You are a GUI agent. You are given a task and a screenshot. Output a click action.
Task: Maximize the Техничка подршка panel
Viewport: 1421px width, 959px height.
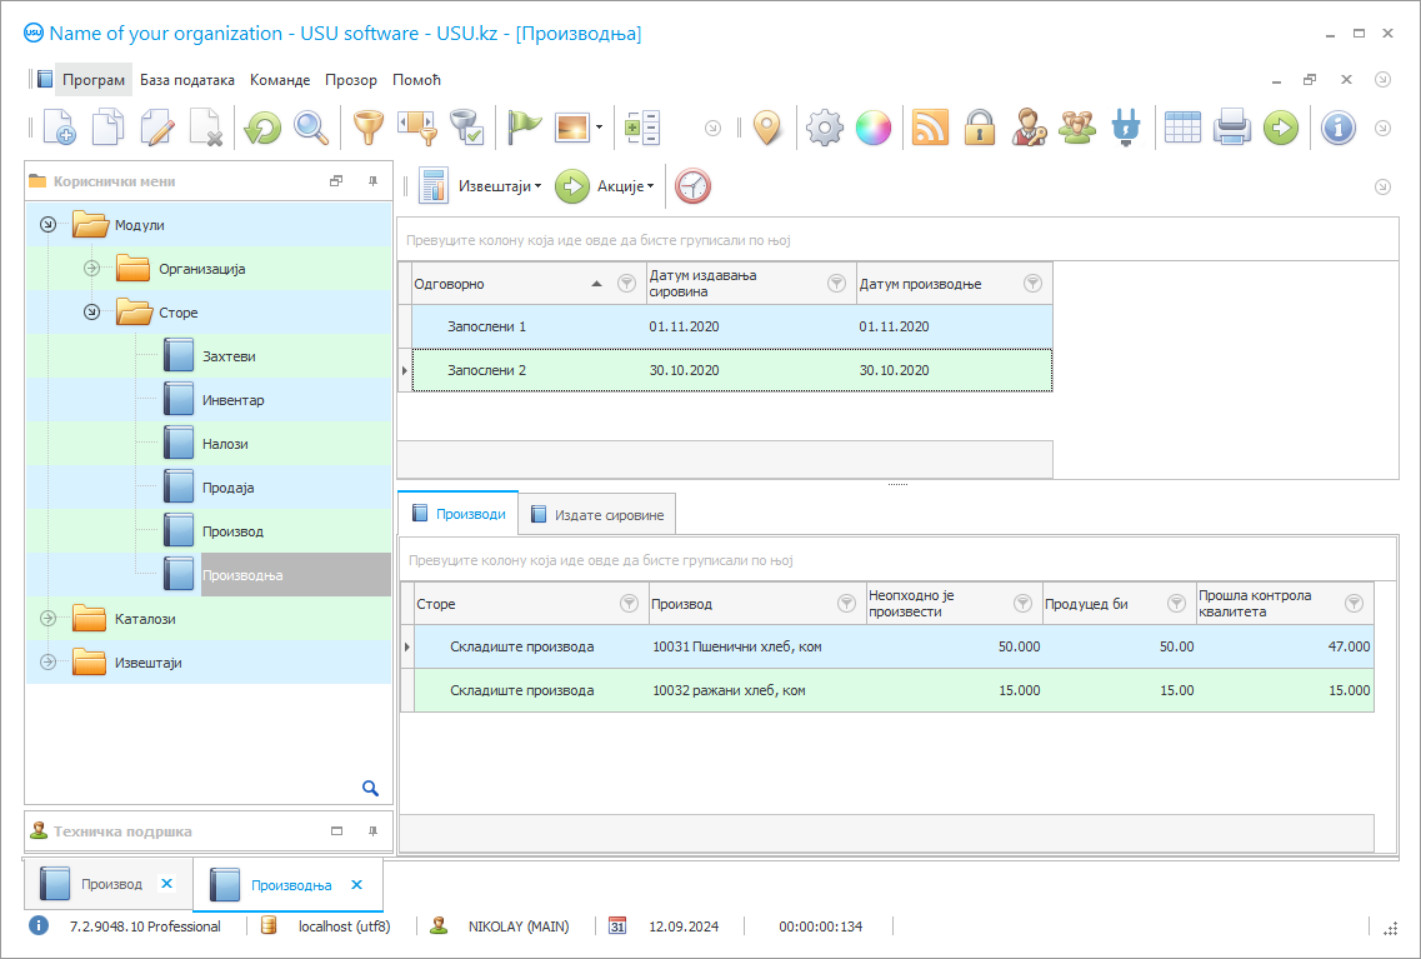point(337,831)
